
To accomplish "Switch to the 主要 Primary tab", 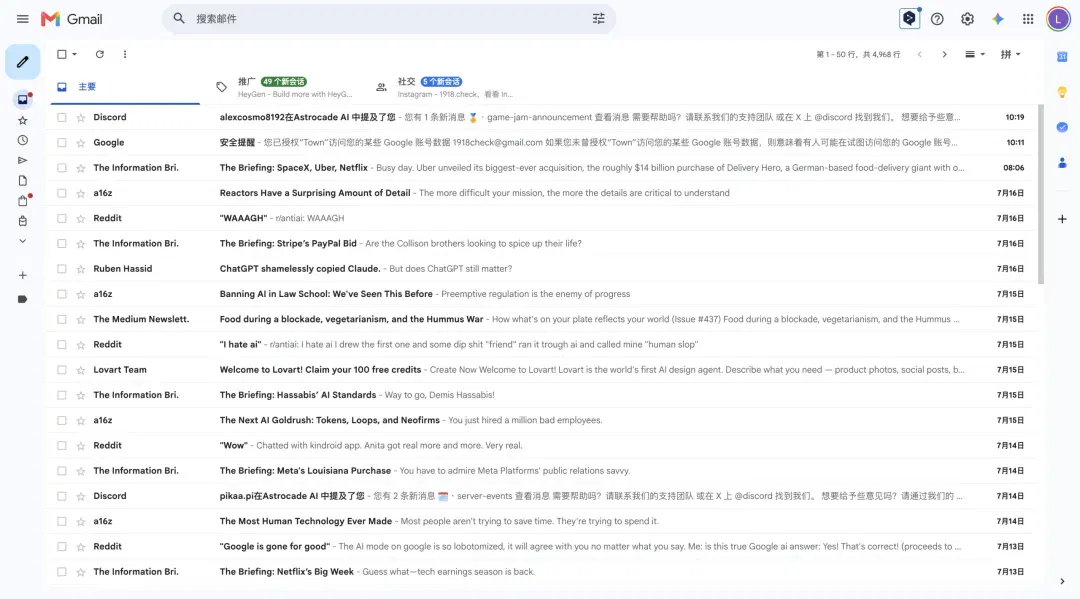I will (x=125, y=87).
